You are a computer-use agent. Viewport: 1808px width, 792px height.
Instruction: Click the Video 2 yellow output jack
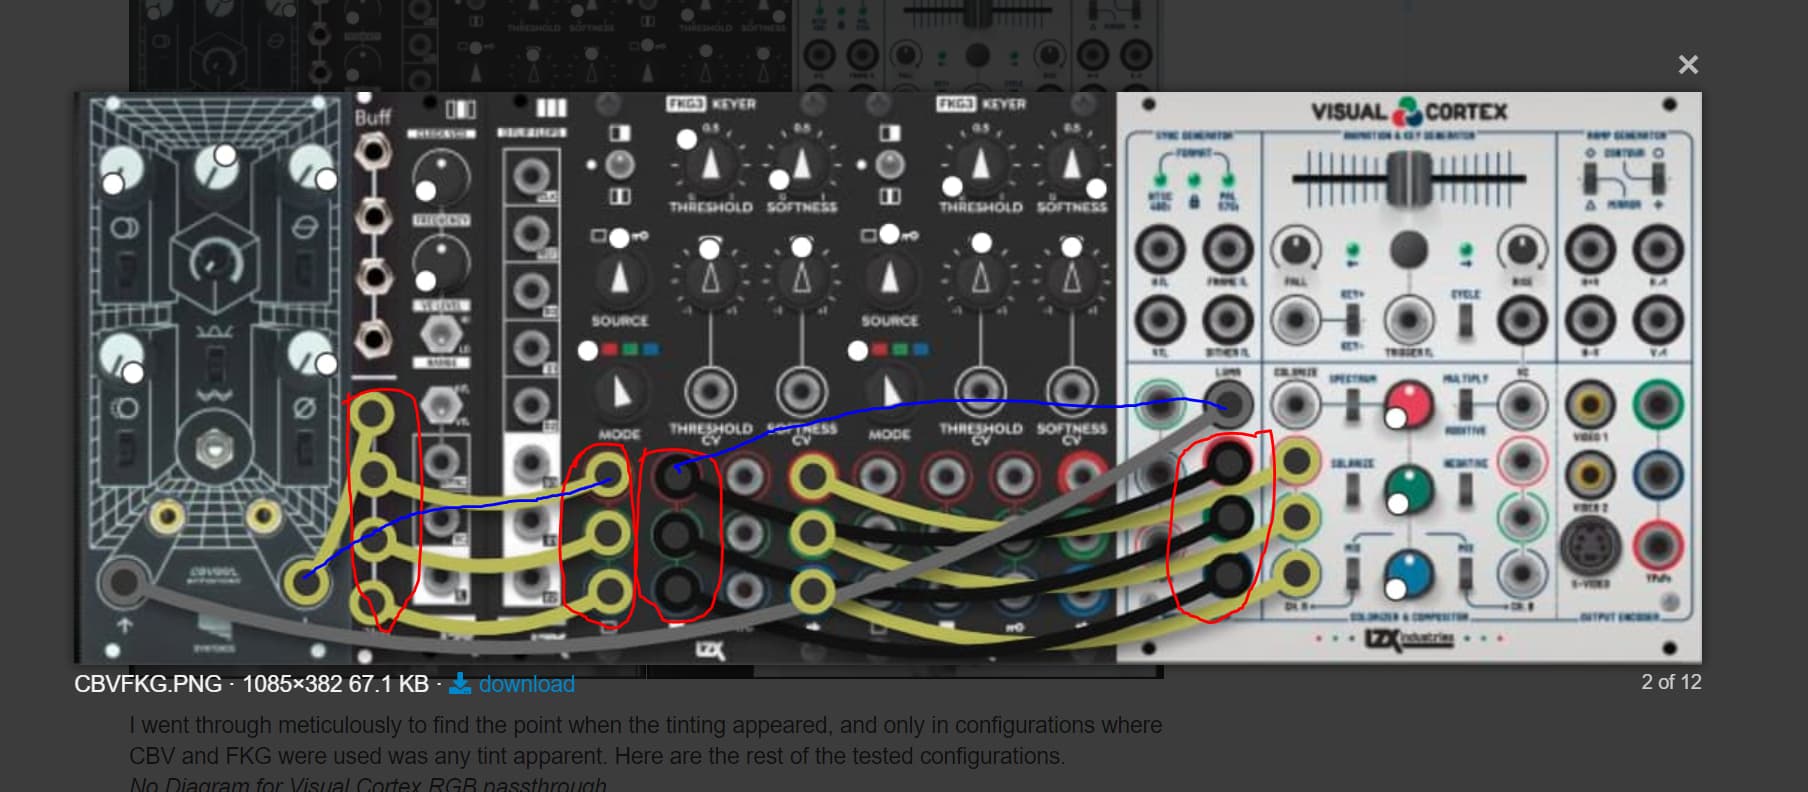tap(1589, 474)
